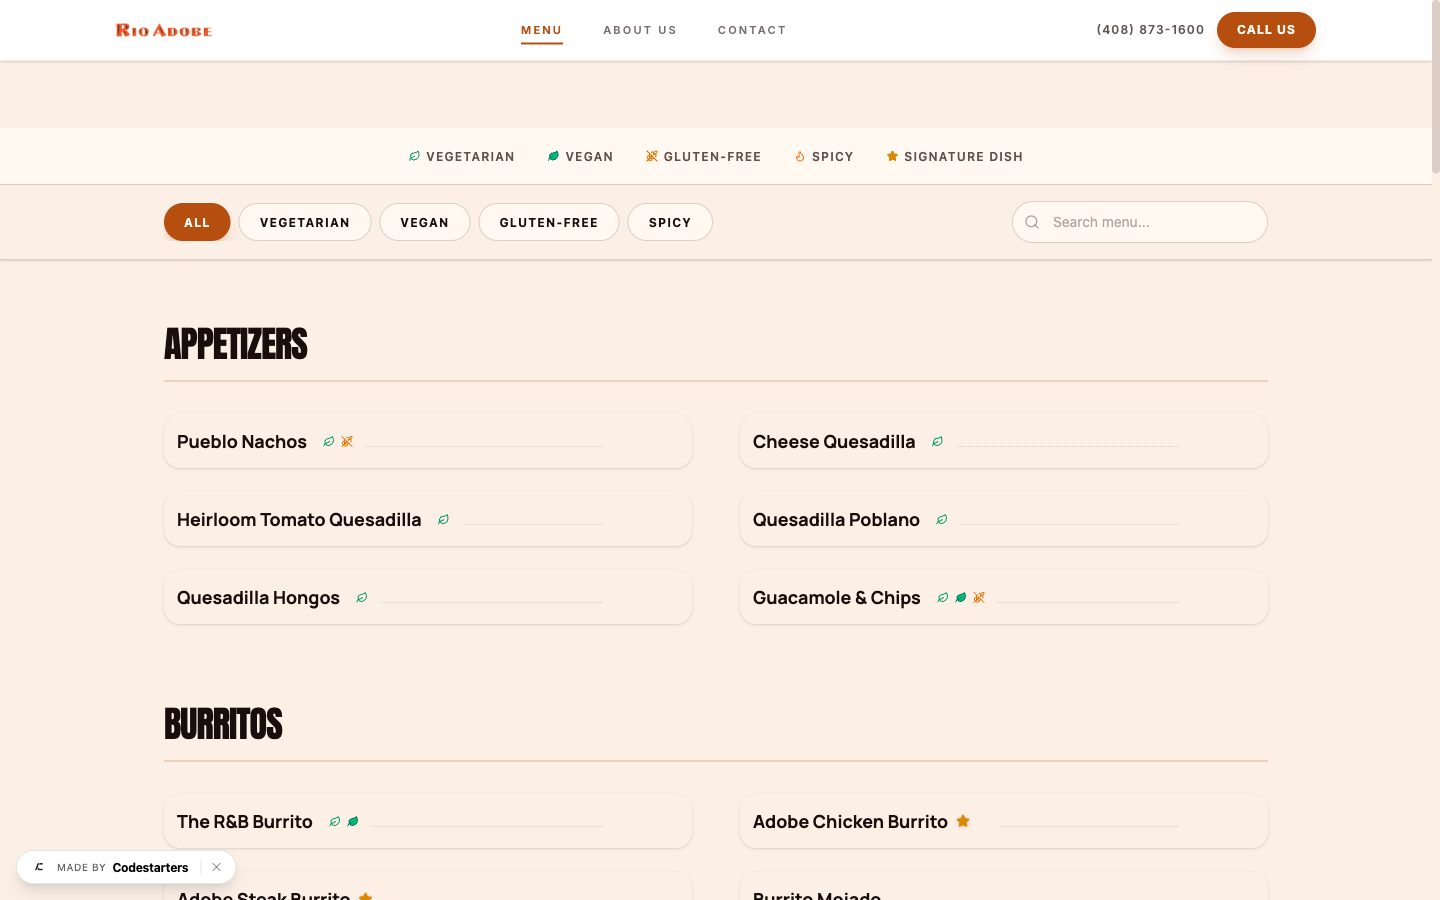Go to About Us page
Image resolution: width=1440 pixels, height=900 pixels.
(640, 30)
